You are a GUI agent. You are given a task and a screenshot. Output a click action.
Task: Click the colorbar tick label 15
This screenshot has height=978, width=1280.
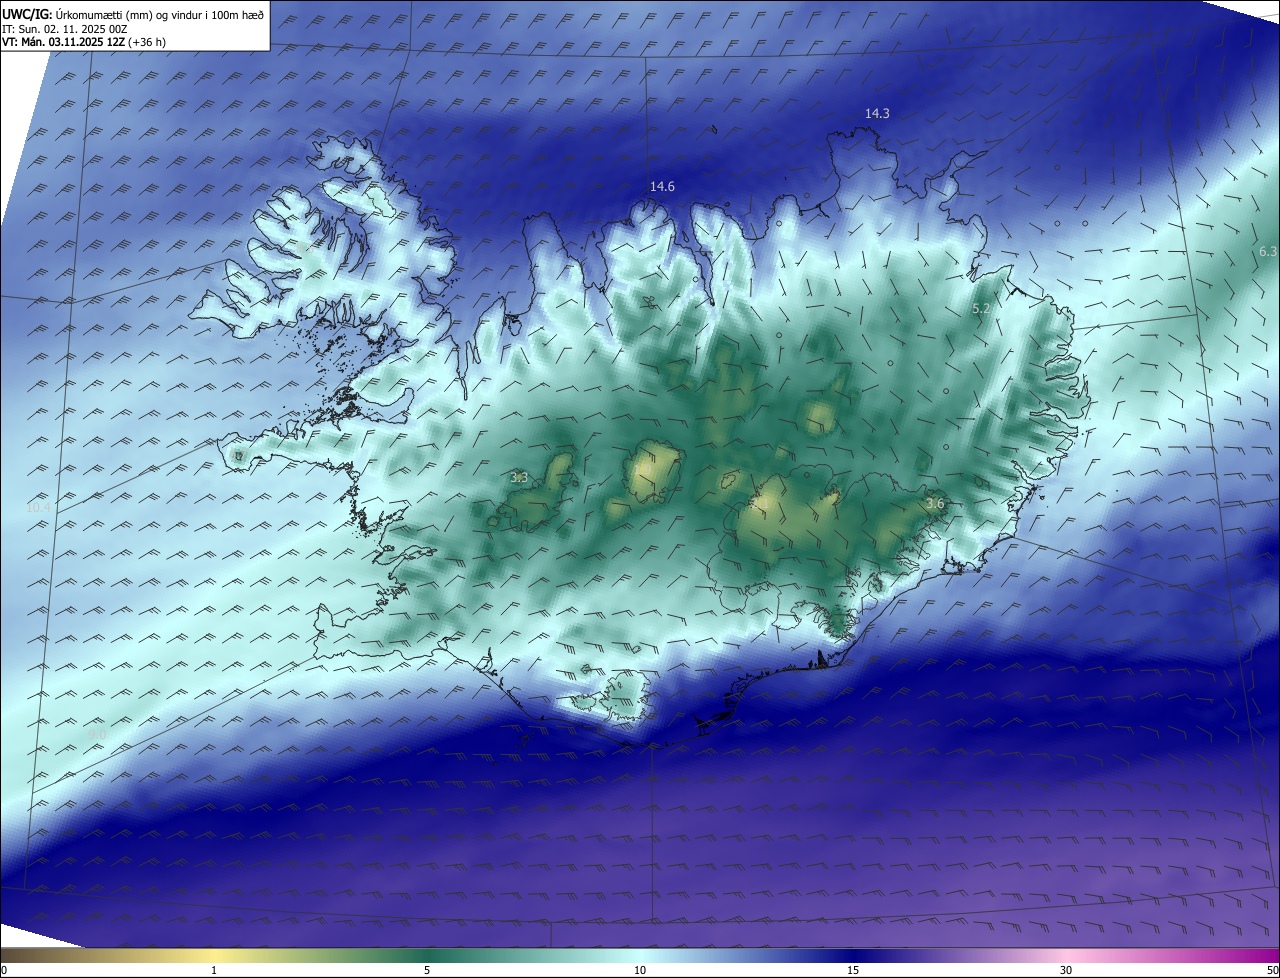tap(853, 970)
